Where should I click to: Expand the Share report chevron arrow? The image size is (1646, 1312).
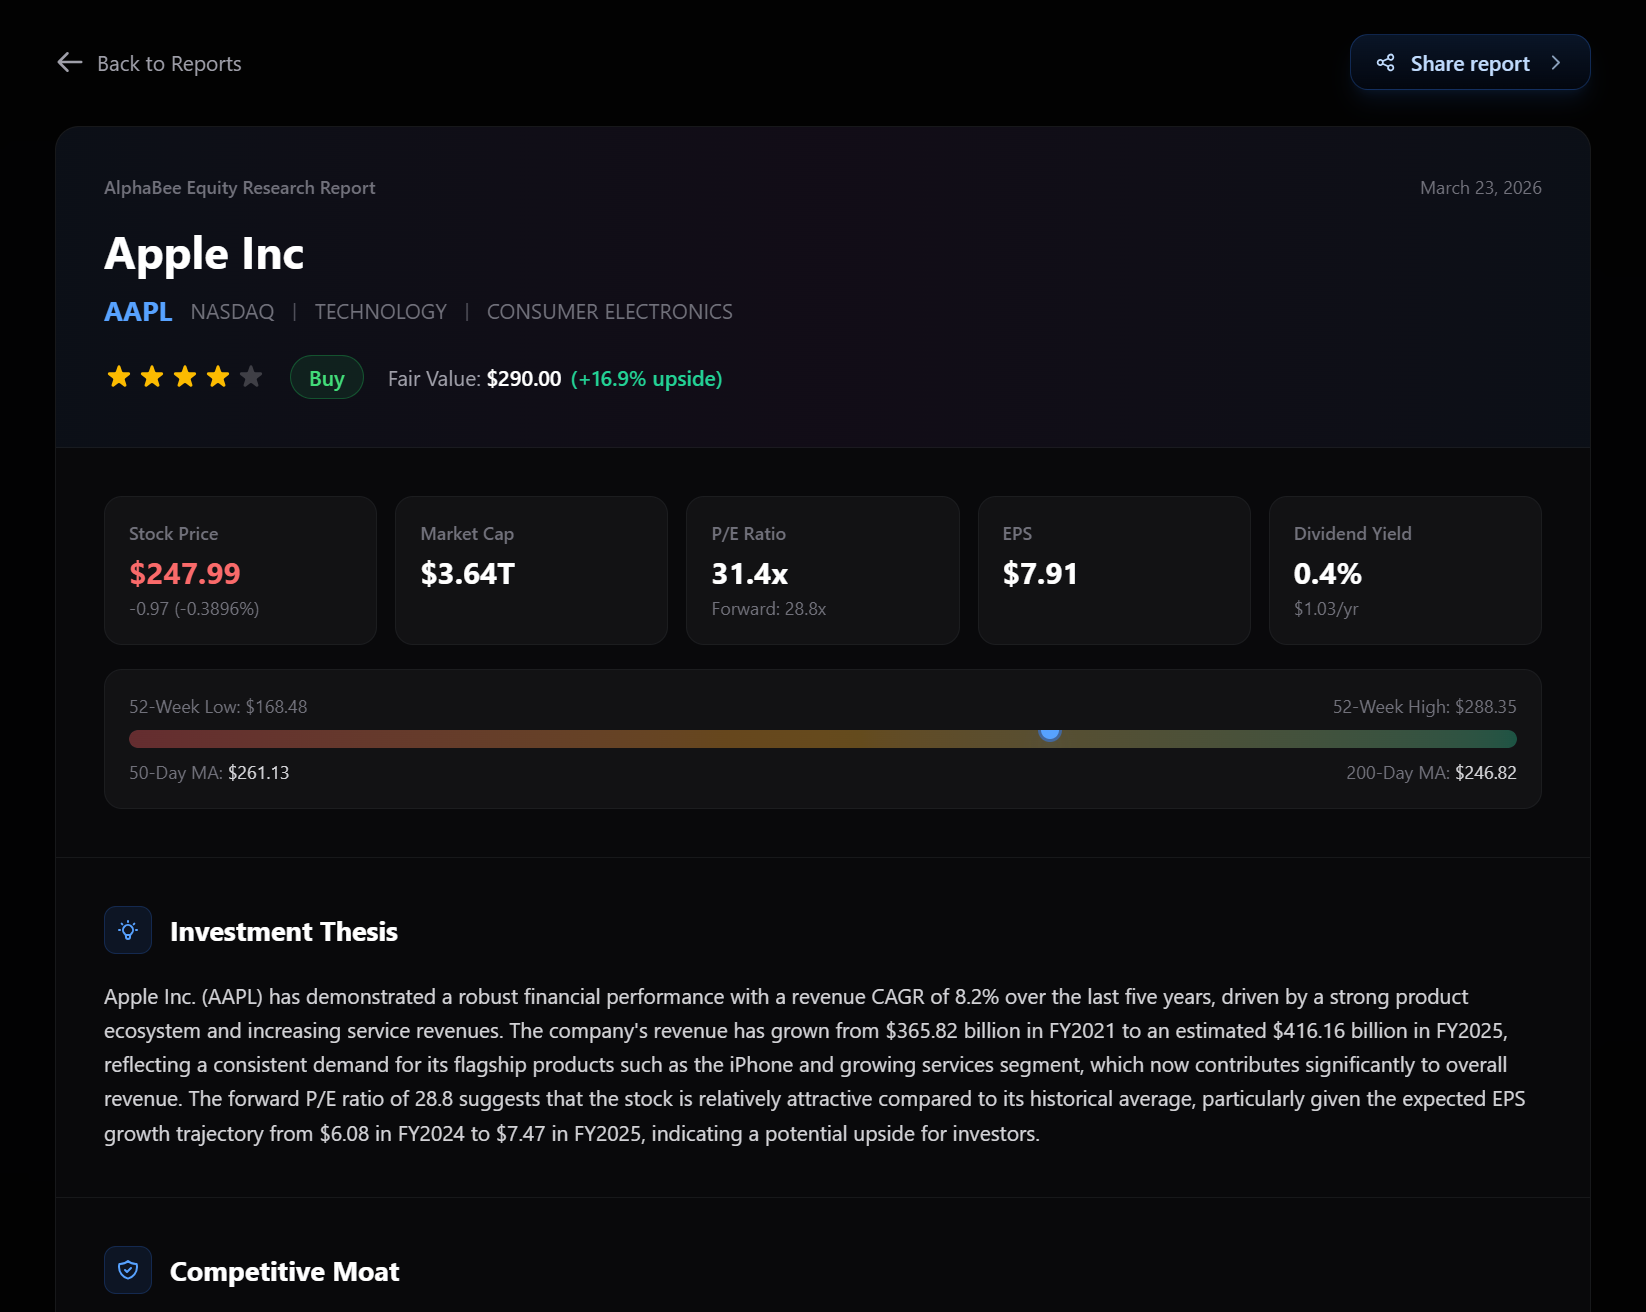(x=1555, y=63)
